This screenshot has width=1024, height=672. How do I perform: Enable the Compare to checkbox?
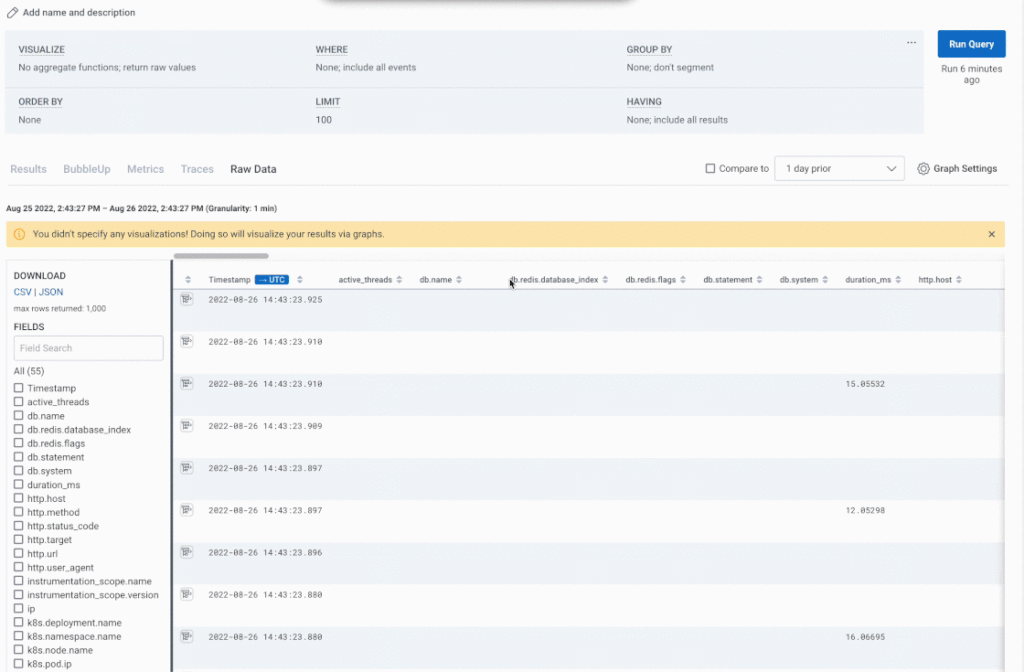tap(712, 168)
